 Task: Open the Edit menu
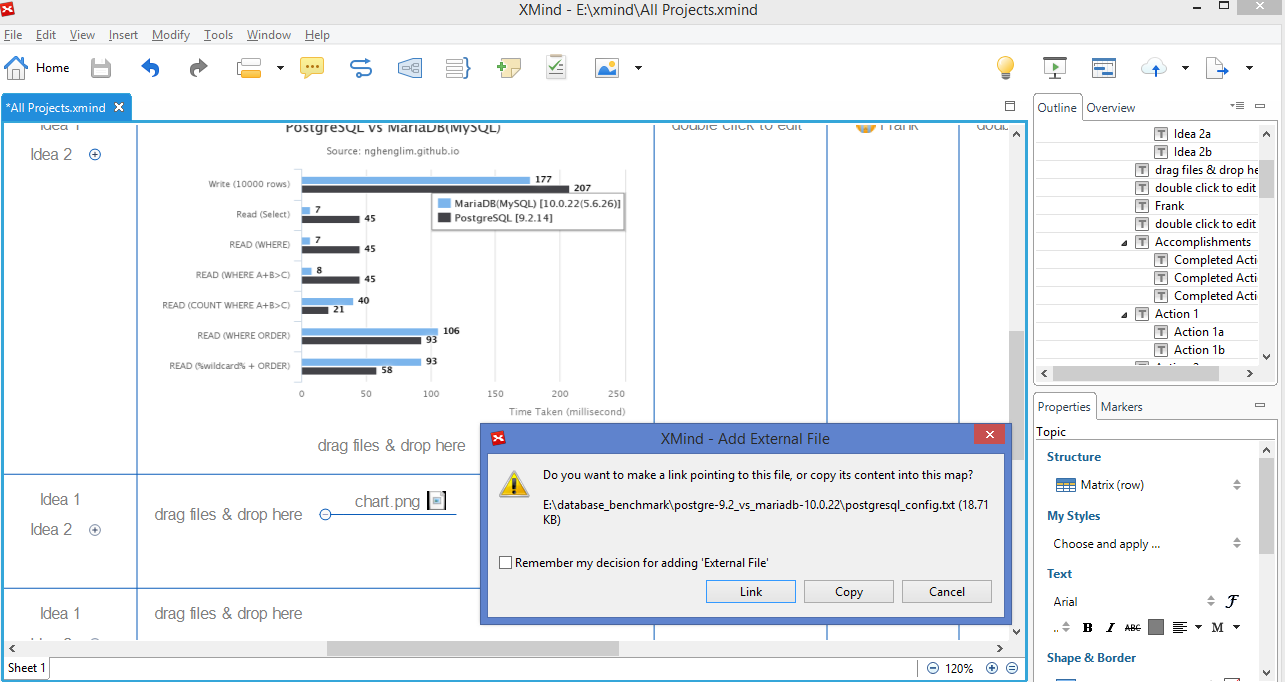(x=46, y=34)
